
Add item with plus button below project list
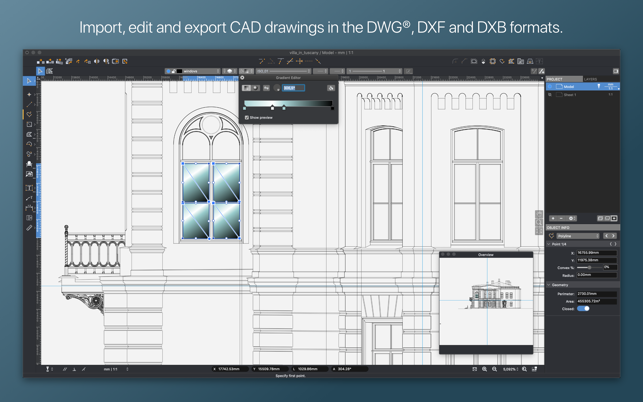(553, 218)
